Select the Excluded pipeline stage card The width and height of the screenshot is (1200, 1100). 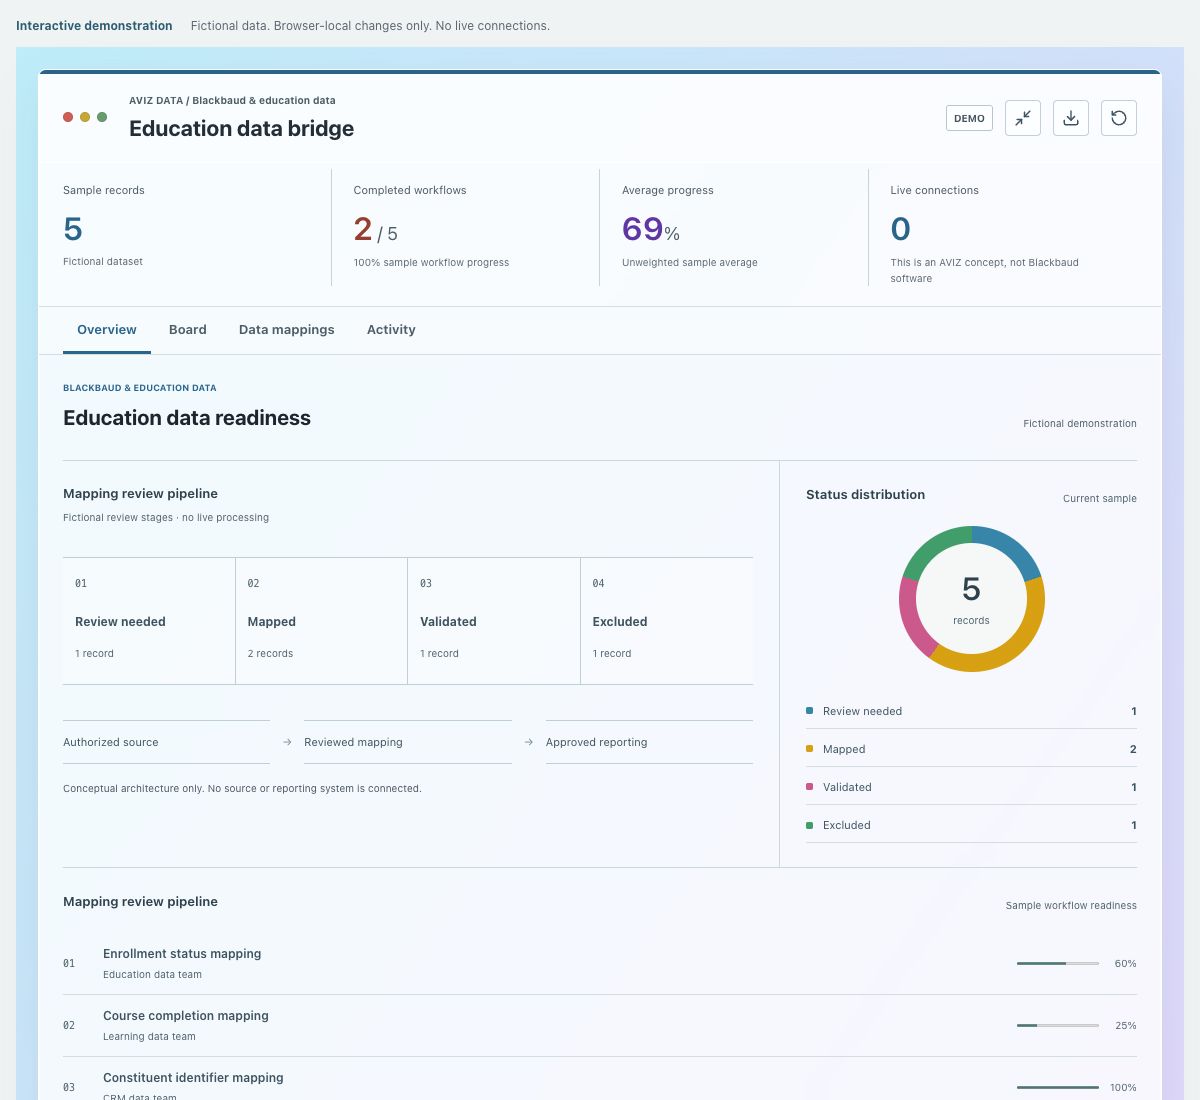pyautogui.click(x=667, y=621)
